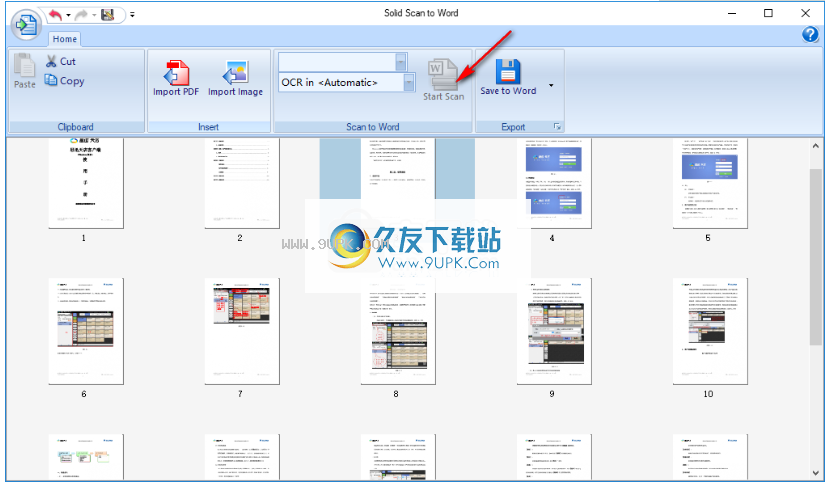Select page 2 thumbnail
Image resolution: width=836 pixels, height=493 pixels.
tap(242, 183)
